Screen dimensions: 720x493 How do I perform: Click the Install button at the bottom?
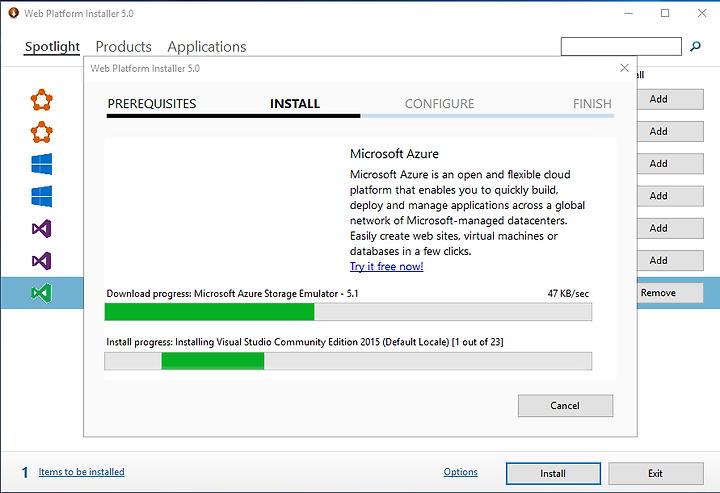tap(553, 473)
